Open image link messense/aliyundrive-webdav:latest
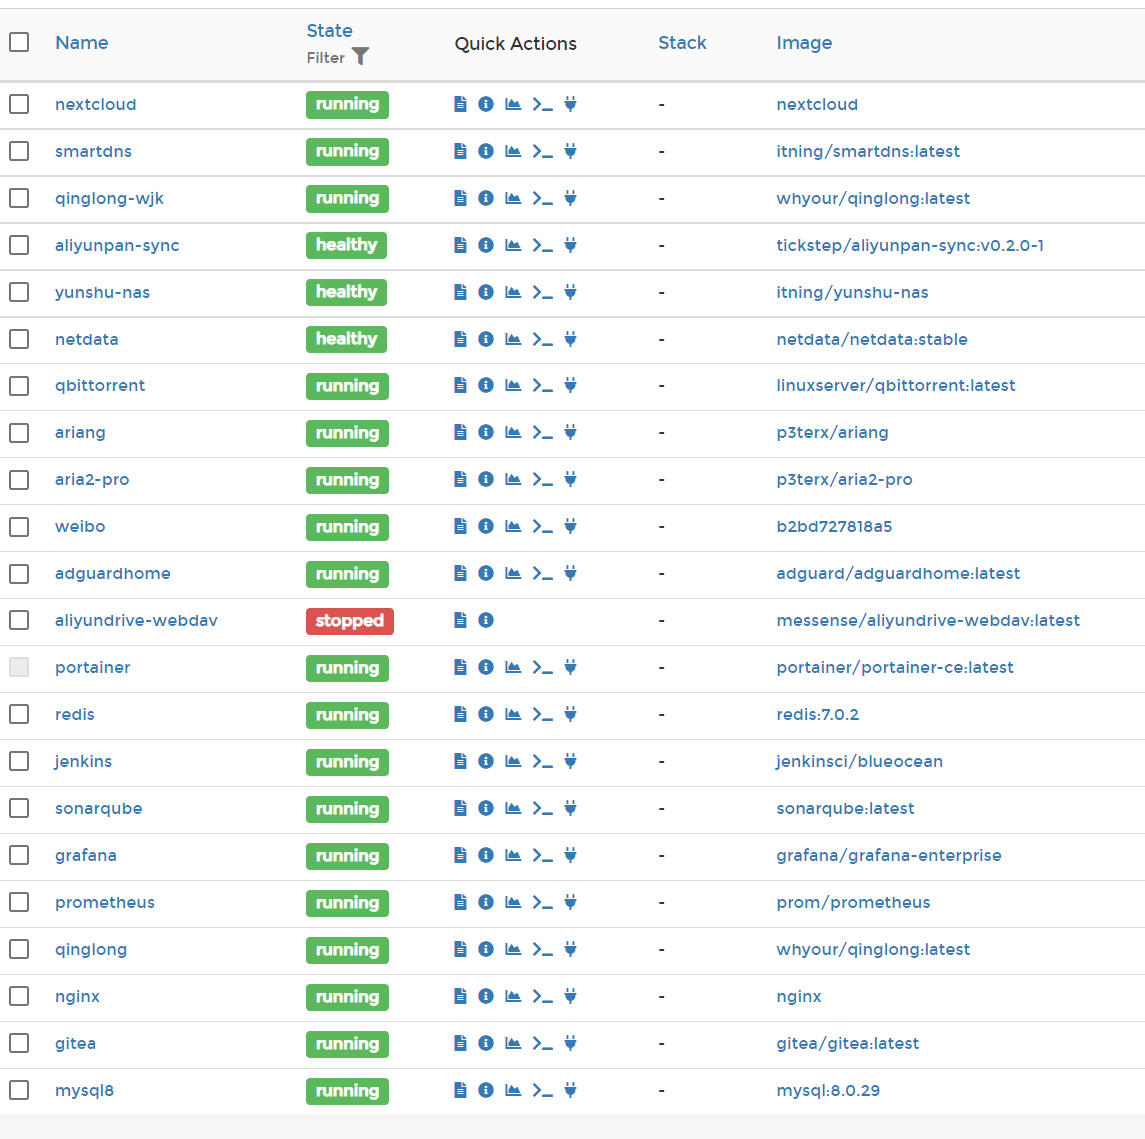Image resolution: width=1145 pixels, height=1139 pixels. pyautogui.click(x=928, y=621)
